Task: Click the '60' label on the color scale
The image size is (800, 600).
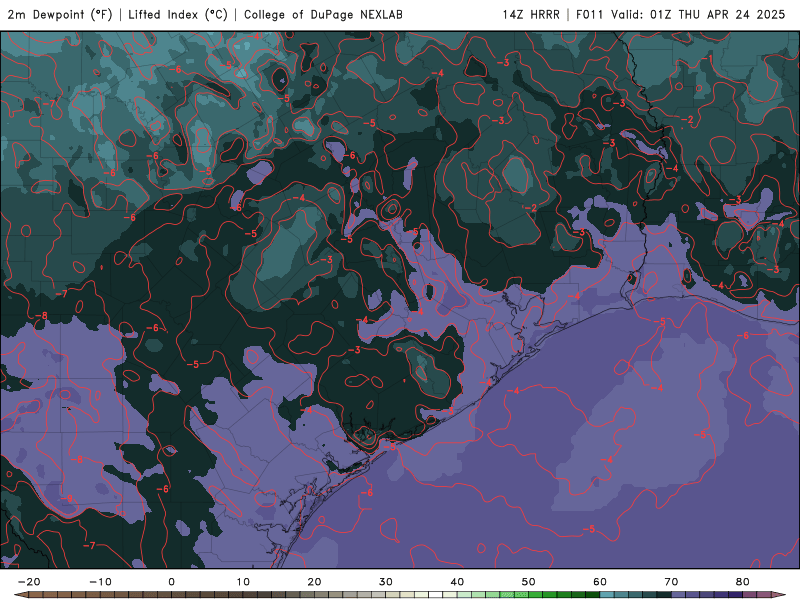Action: coord(600,582)
